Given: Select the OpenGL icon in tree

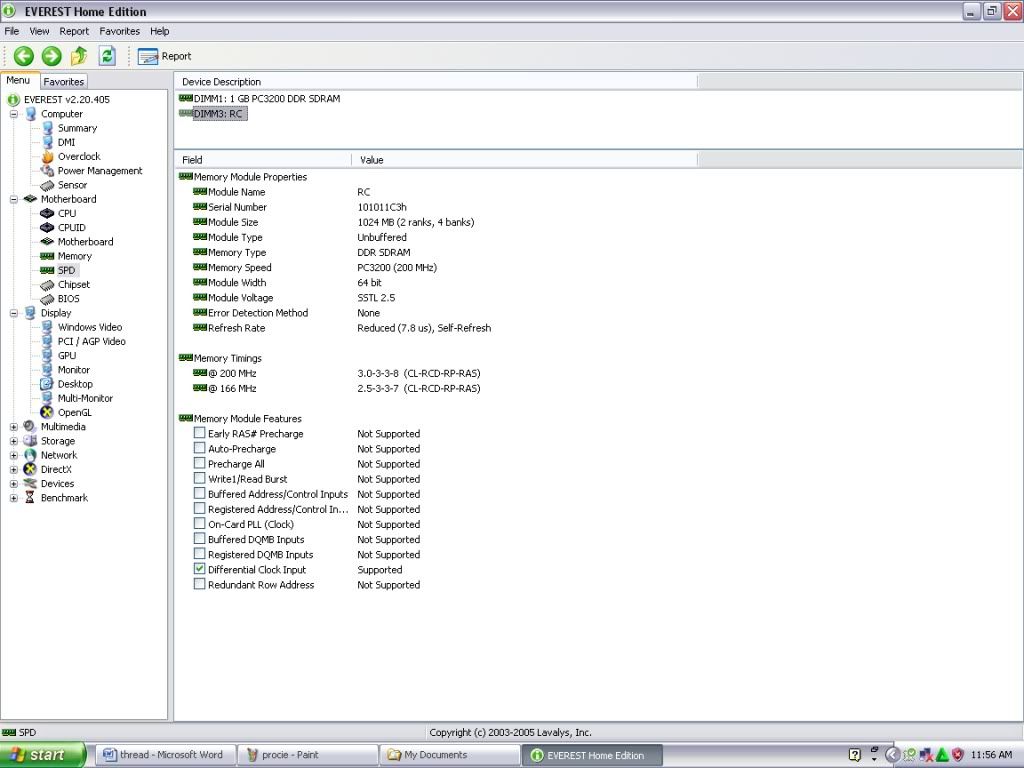Looking at the screenshot, I should pyautogui.click(x=47, y=413).
